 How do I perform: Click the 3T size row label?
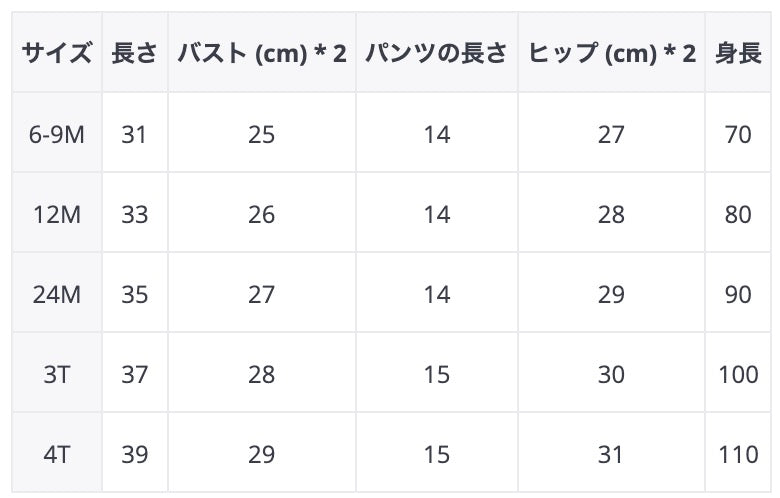[x=57, y=374]
